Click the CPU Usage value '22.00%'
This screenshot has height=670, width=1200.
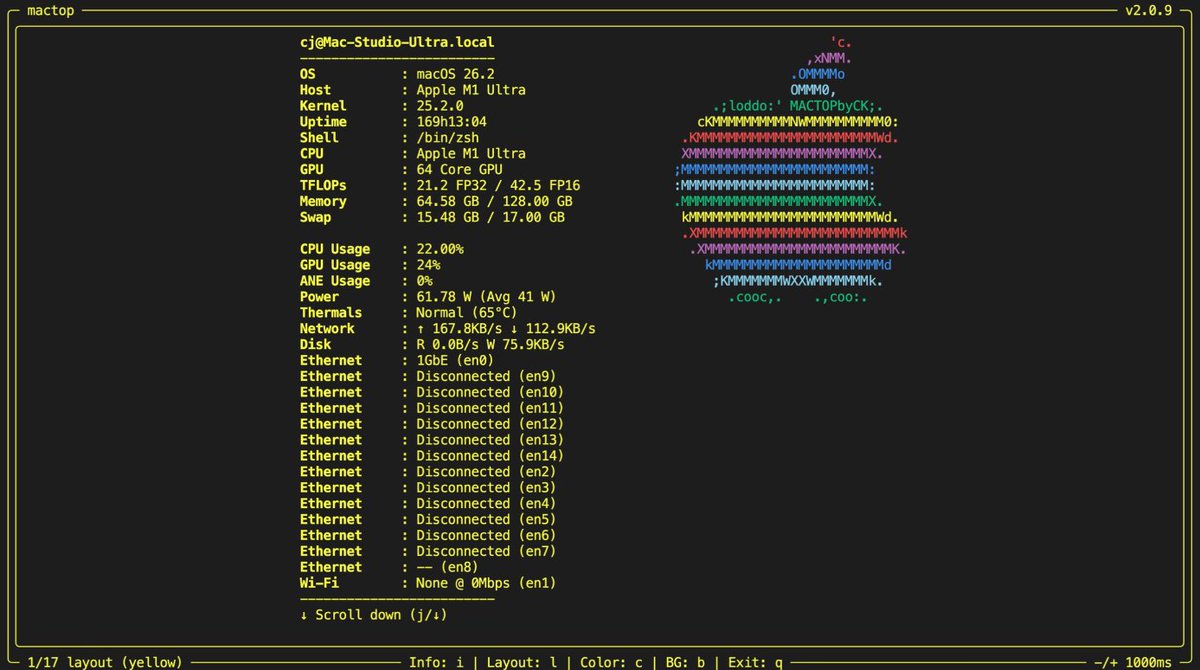coord(440,249)
